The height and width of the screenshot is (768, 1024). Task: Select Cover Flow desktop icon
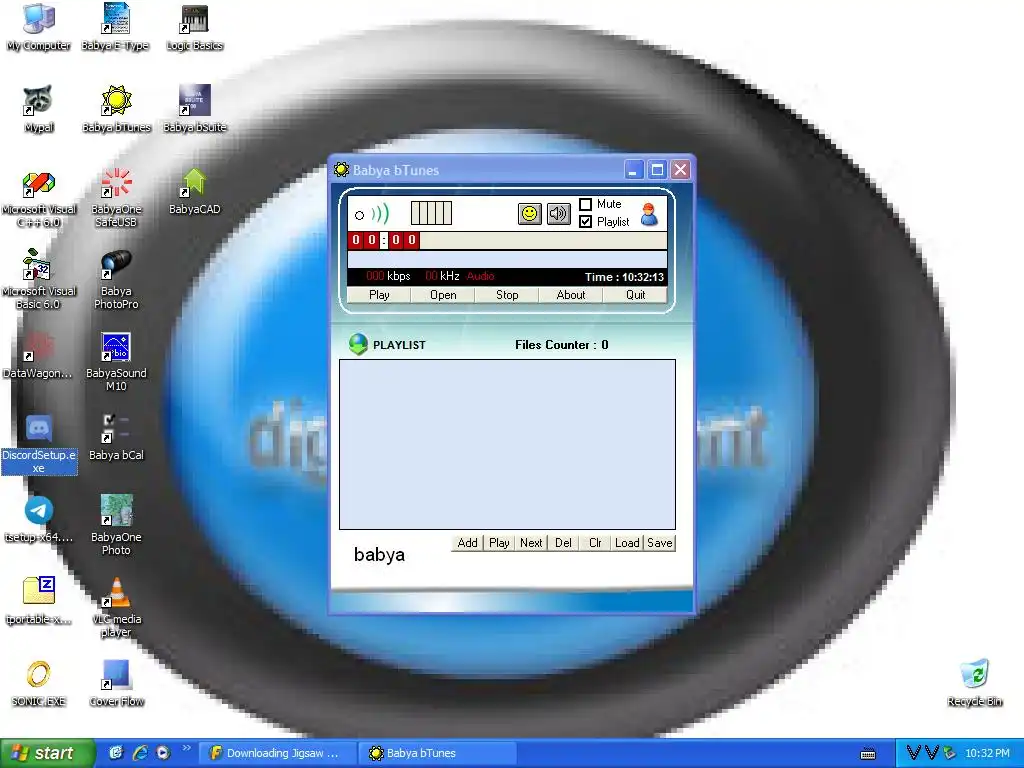(x=116, y=684)
